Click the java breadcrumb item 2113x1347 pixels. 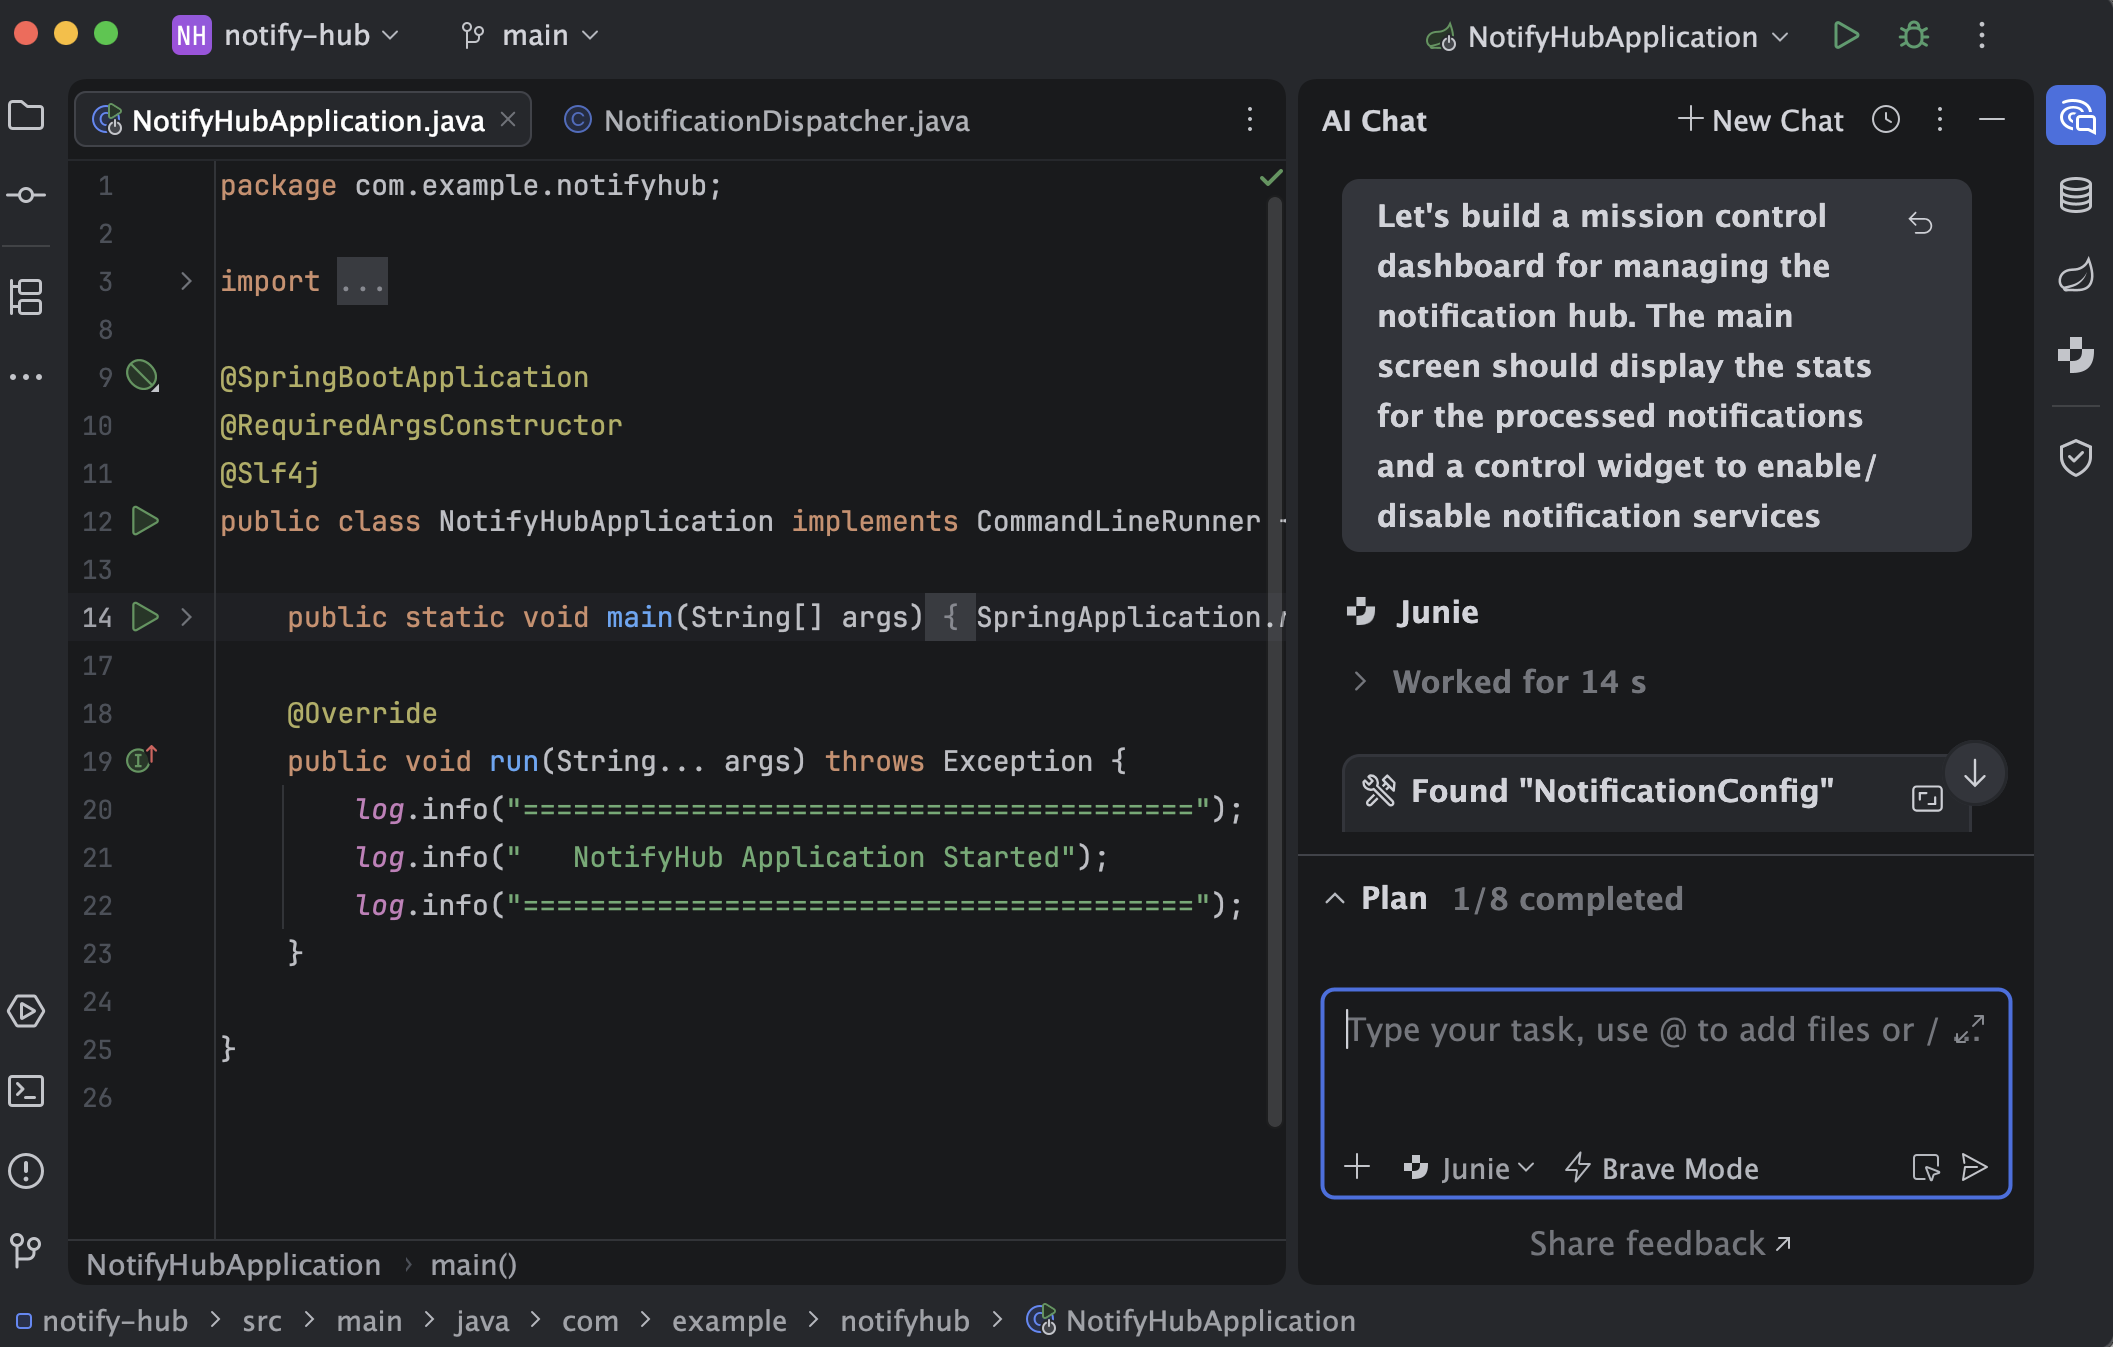[x=482, y=1321]
